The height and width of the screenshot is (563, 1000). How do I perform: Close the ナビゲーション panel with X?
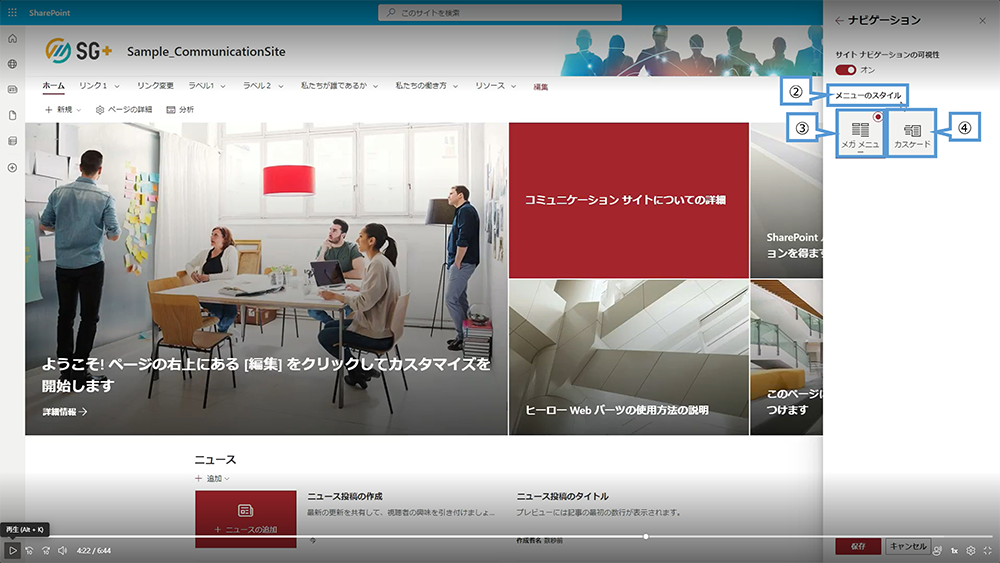(982, 20)
